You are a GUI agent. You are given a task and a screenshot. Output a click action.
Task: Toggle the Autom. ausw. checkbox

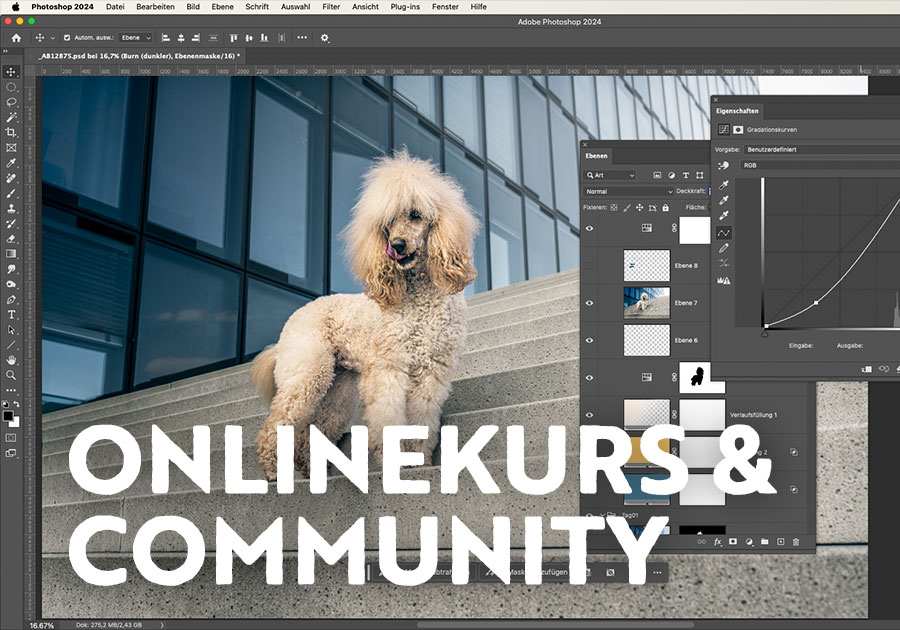66,38
